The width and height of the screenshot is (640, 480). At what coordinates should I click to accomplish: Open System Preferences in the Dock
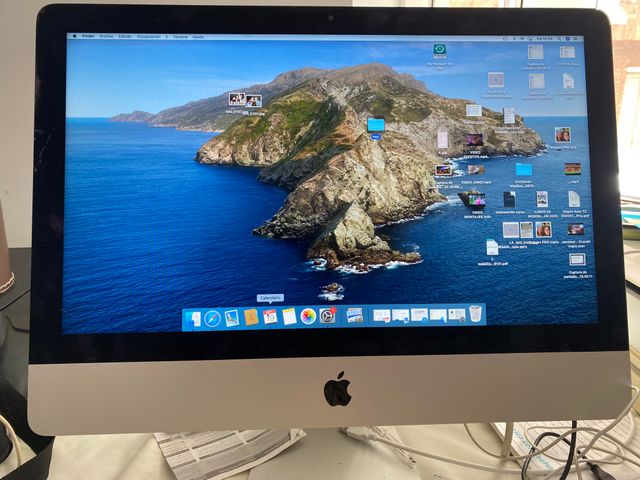pyautogui.click(x=327, y=316)
